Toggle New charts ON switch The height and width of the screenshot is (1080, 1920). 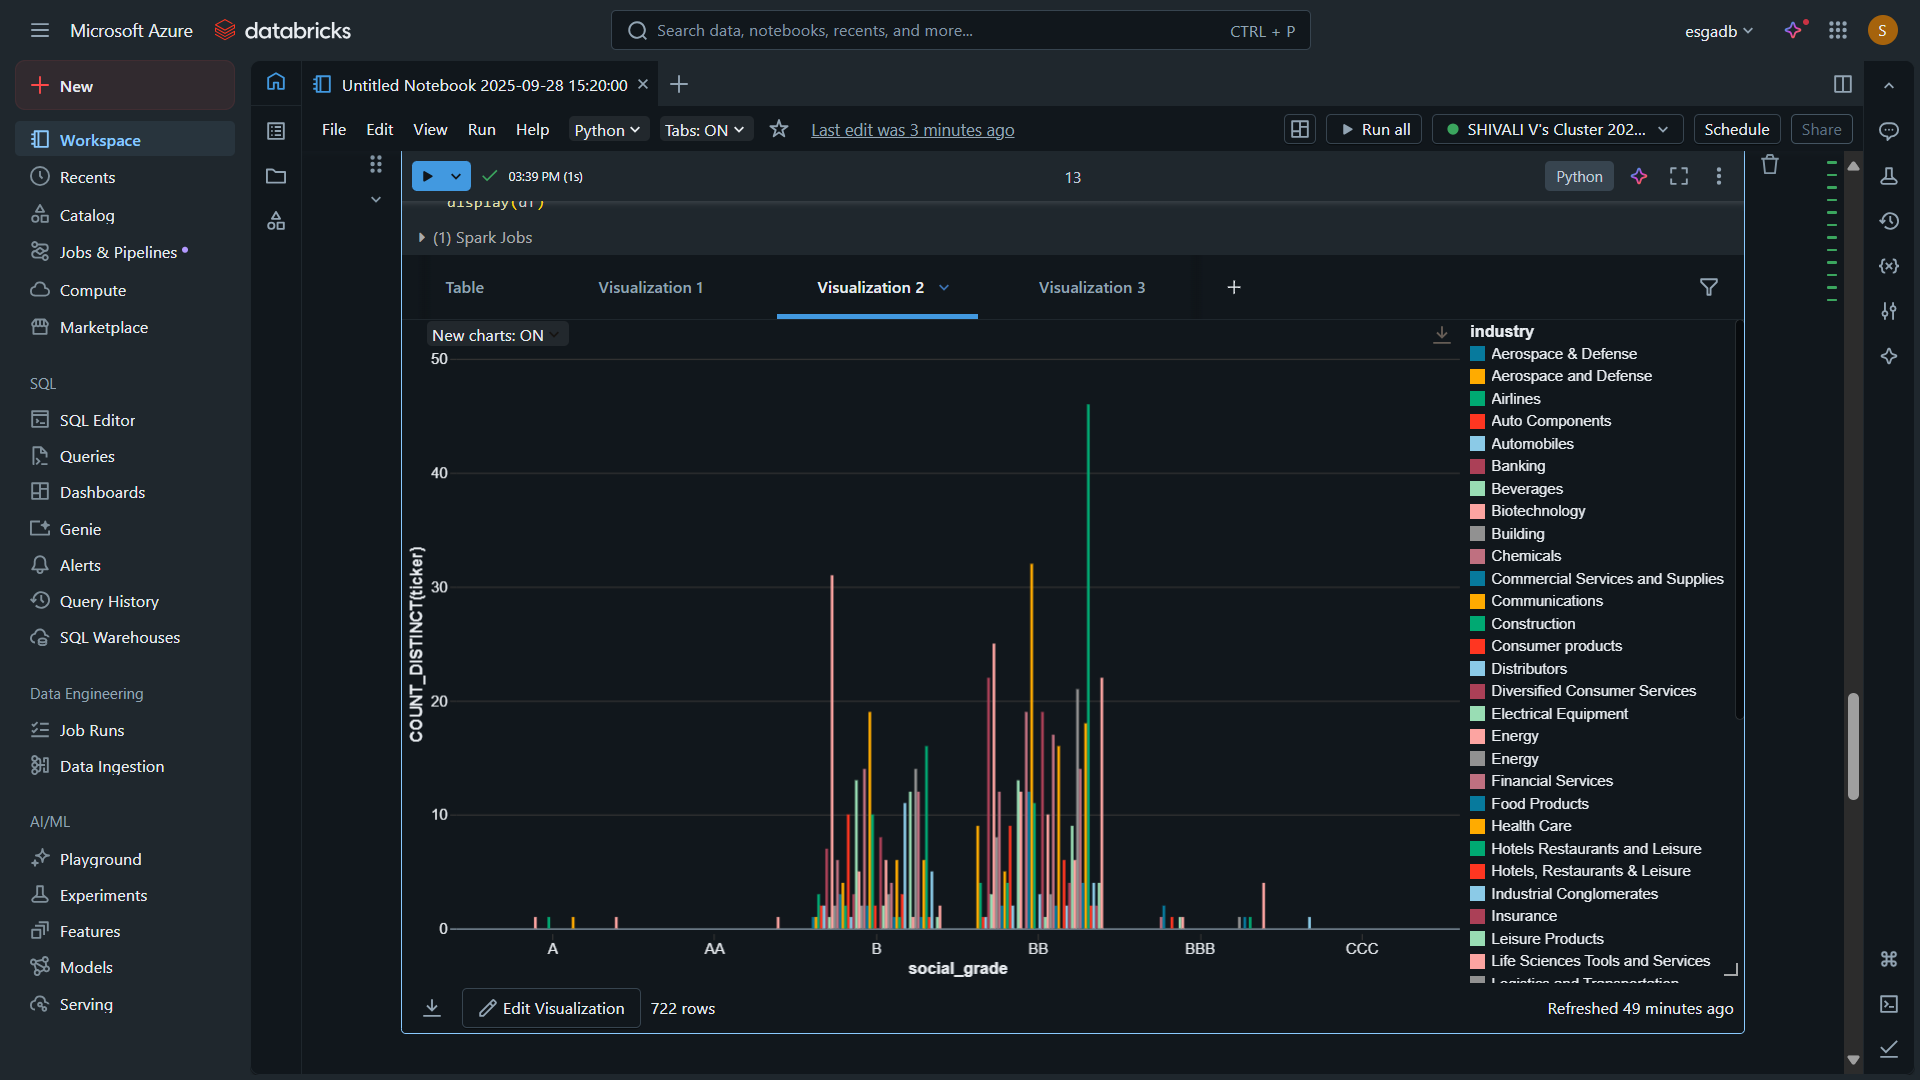[497, 335]
